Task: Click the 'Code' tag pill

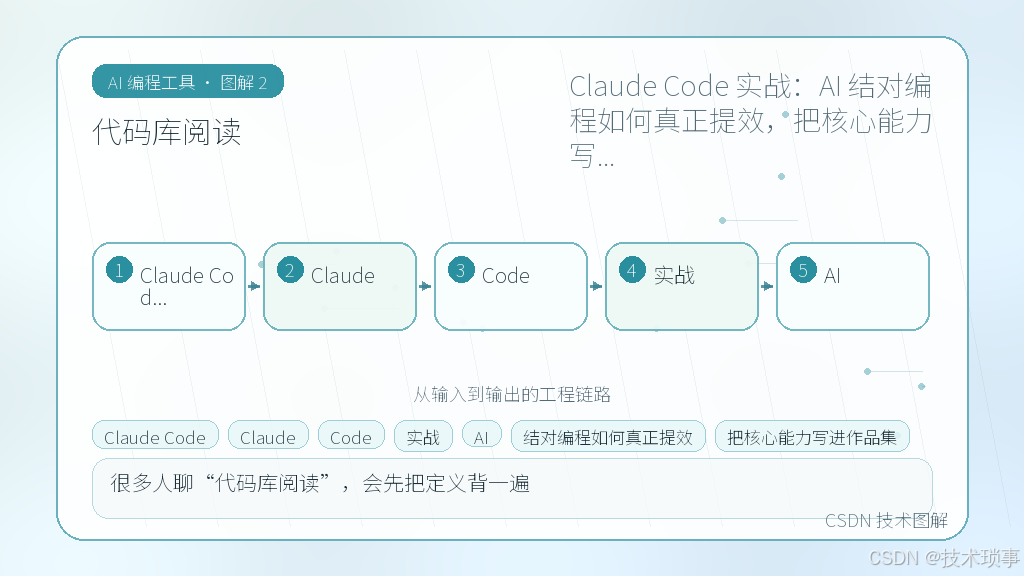Action: point(351,436)
